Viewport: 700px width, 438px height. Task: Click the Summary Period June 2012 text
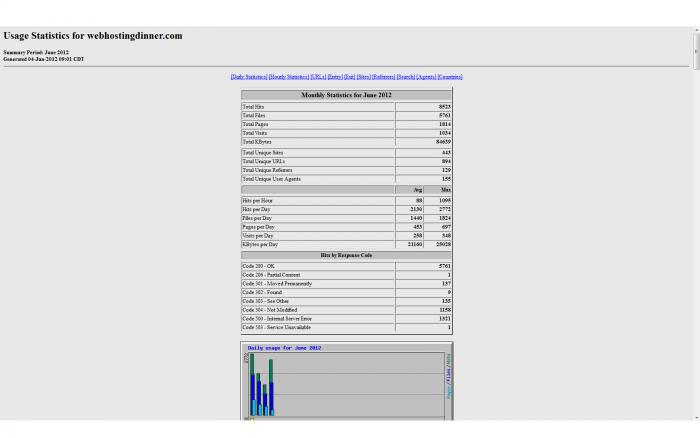click(x=36, y=52)
